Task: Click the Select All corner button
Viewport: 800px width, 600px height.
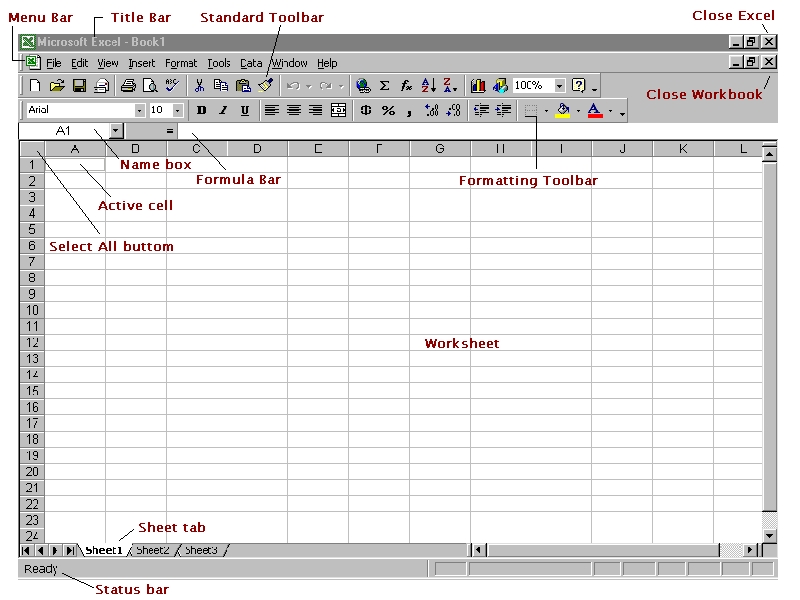Action: [x=32, y=148]
